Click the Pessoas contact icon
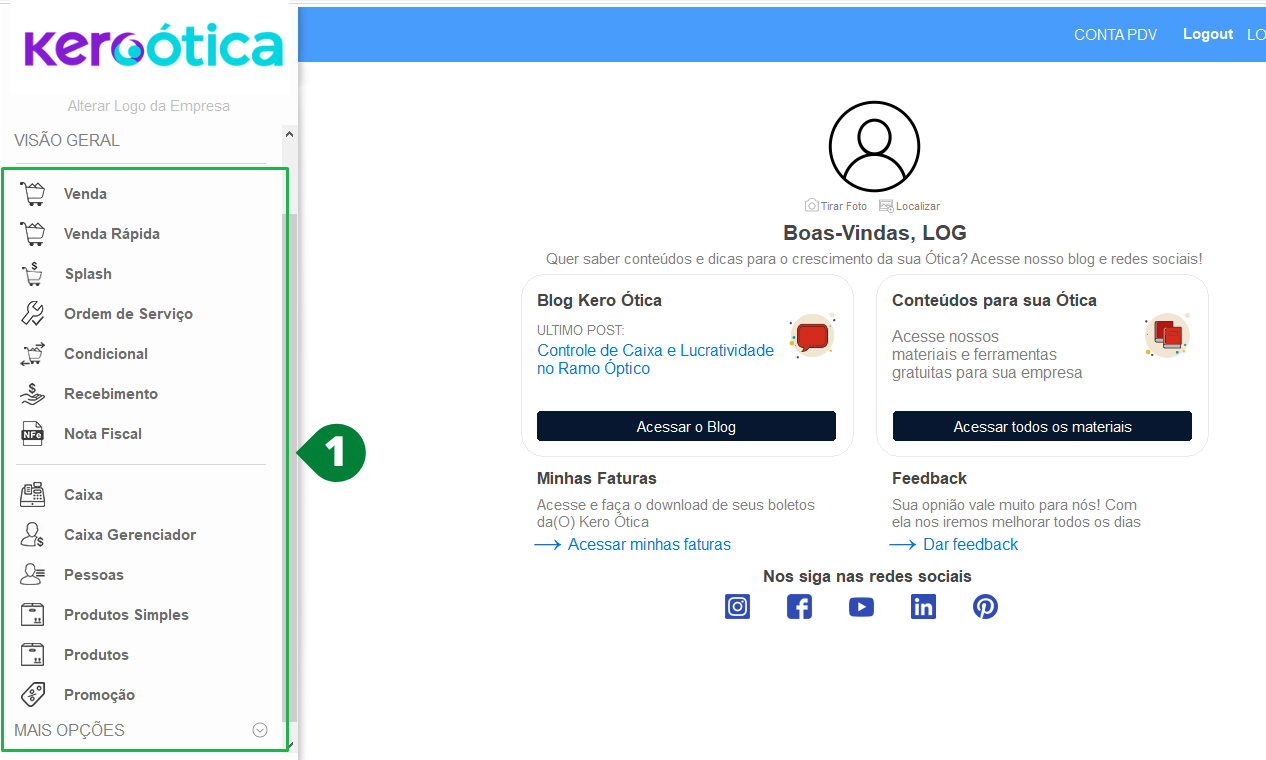Viewport: 1266px width, 760px height. tap(33, 574)
